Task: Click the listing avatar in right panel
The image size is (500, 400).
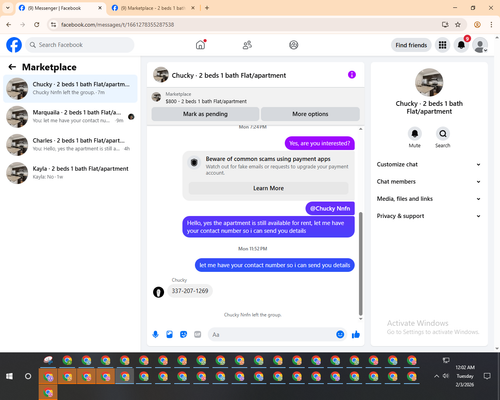Action: (x=429, y=82)
